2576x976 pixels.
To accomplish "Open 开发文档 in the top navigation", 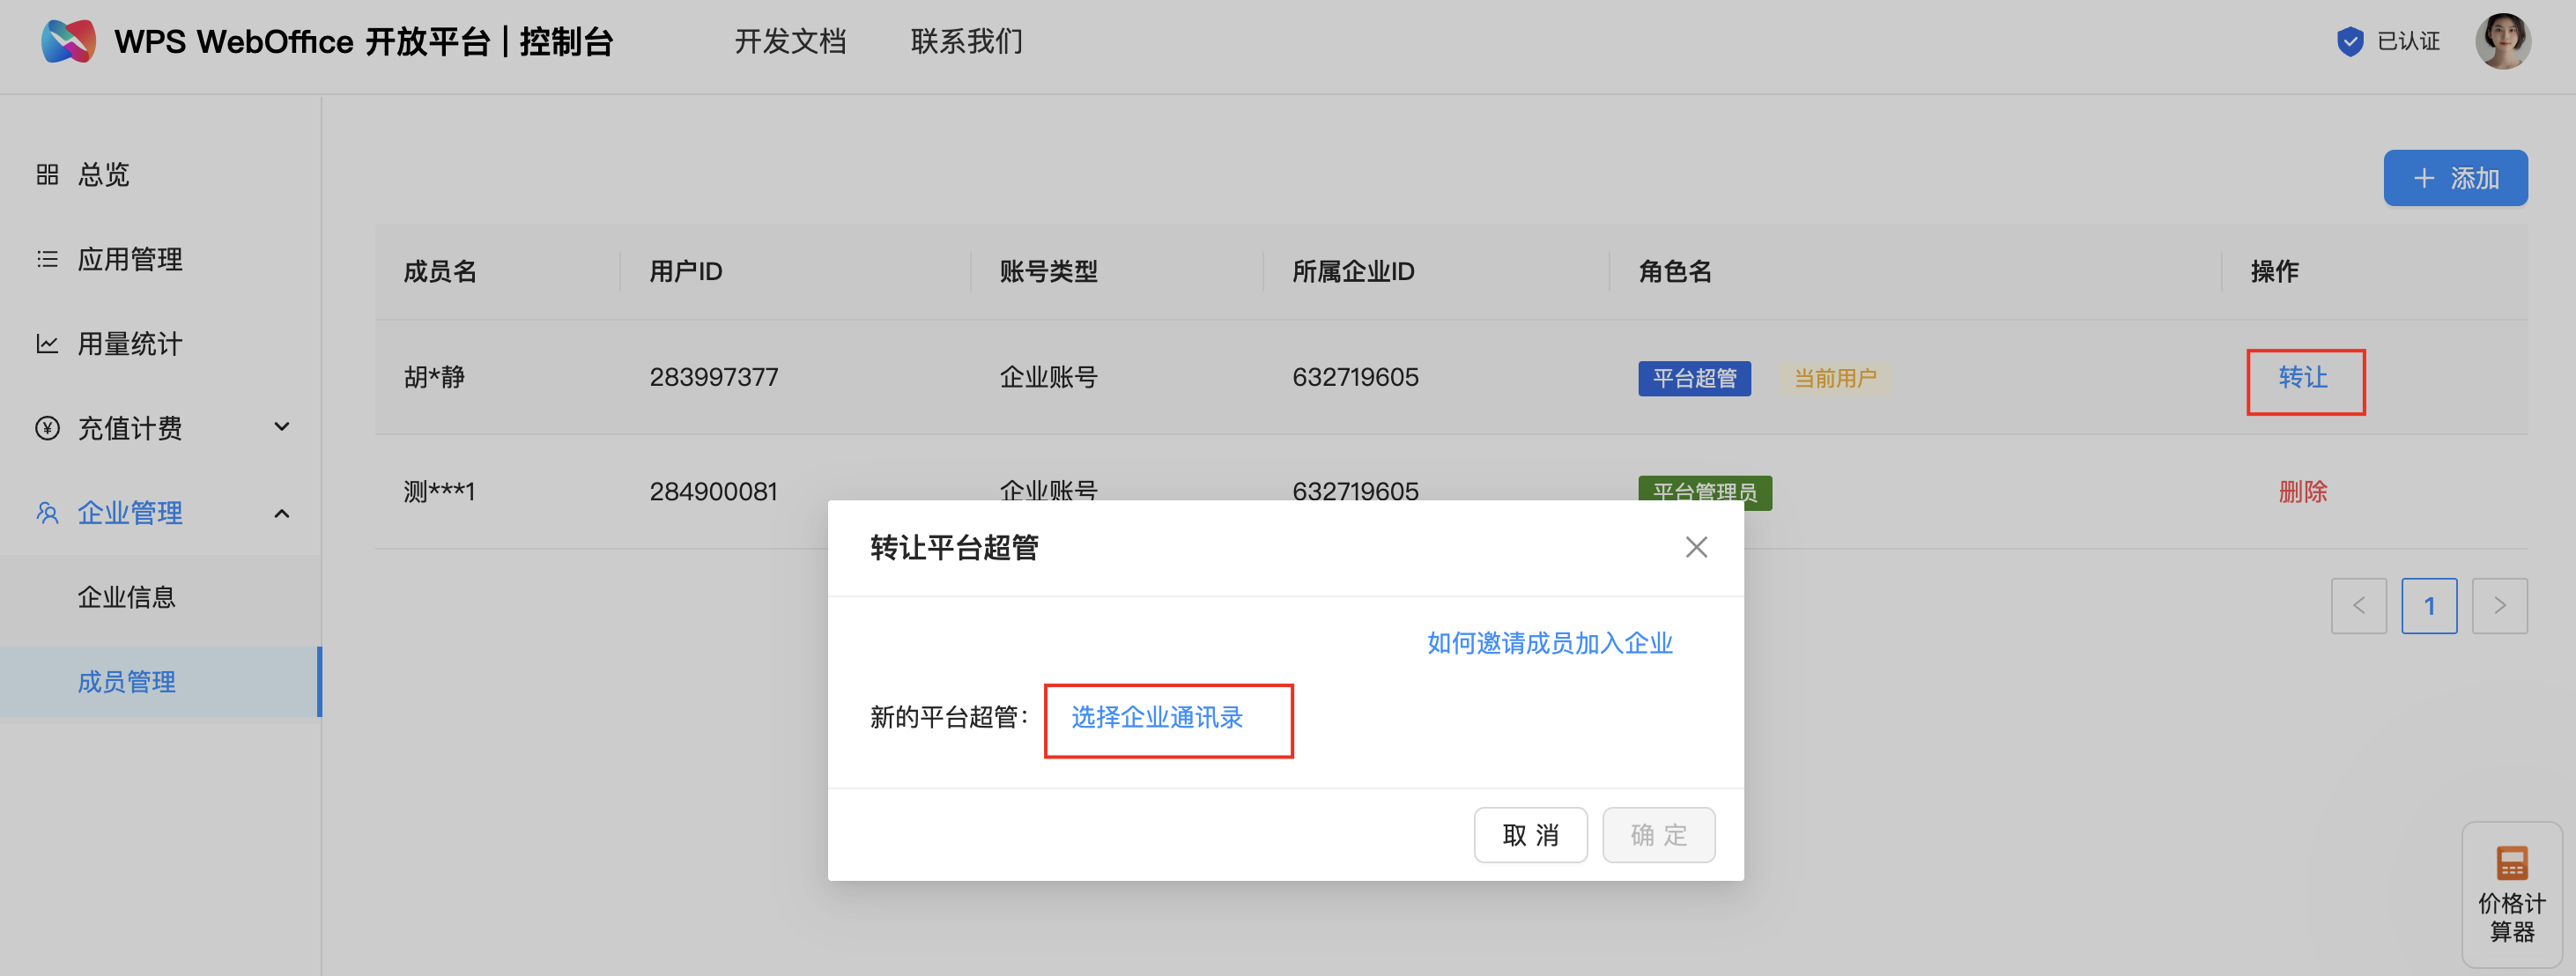I will click(791, 41).
